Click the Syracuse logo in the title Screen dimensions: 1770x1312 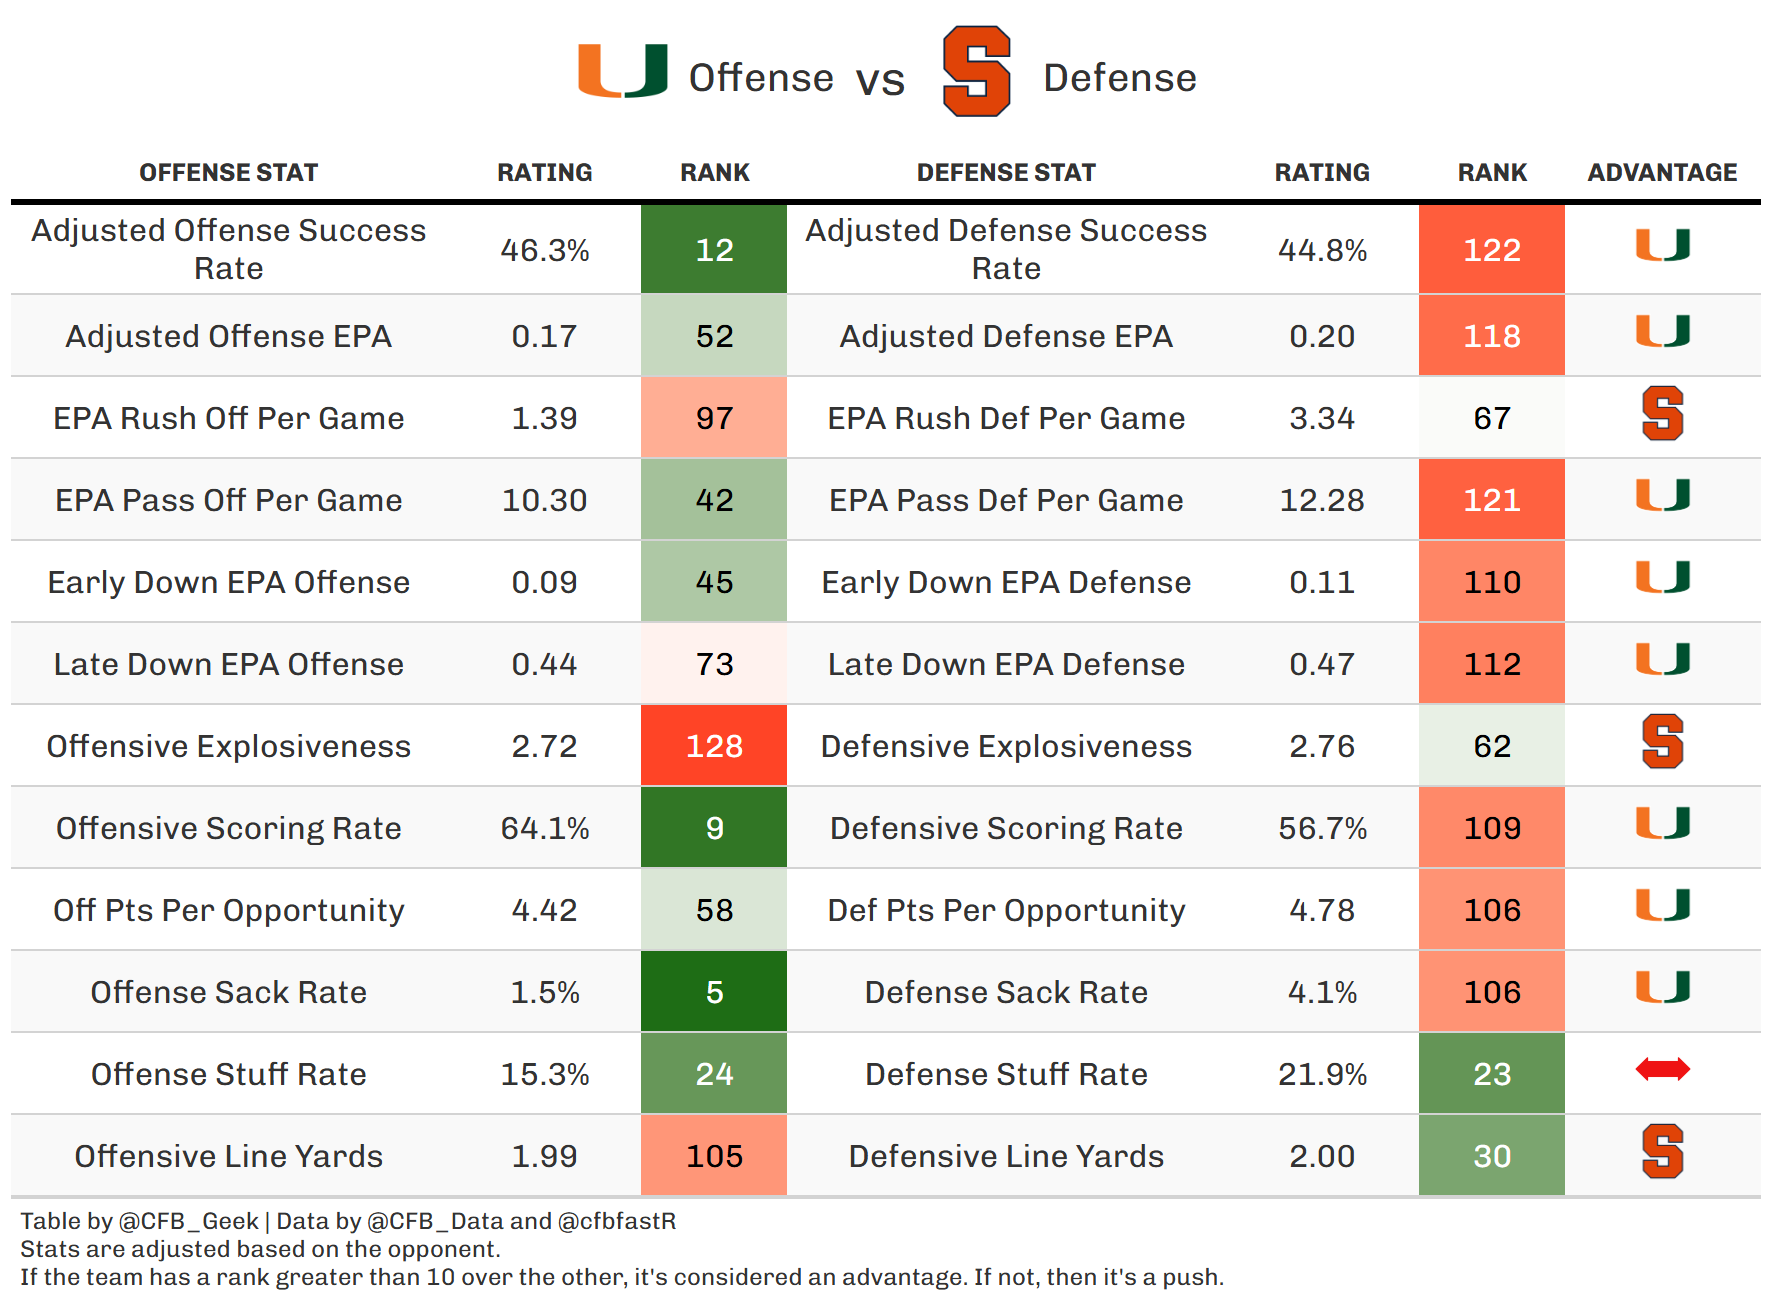pos(977,71)
